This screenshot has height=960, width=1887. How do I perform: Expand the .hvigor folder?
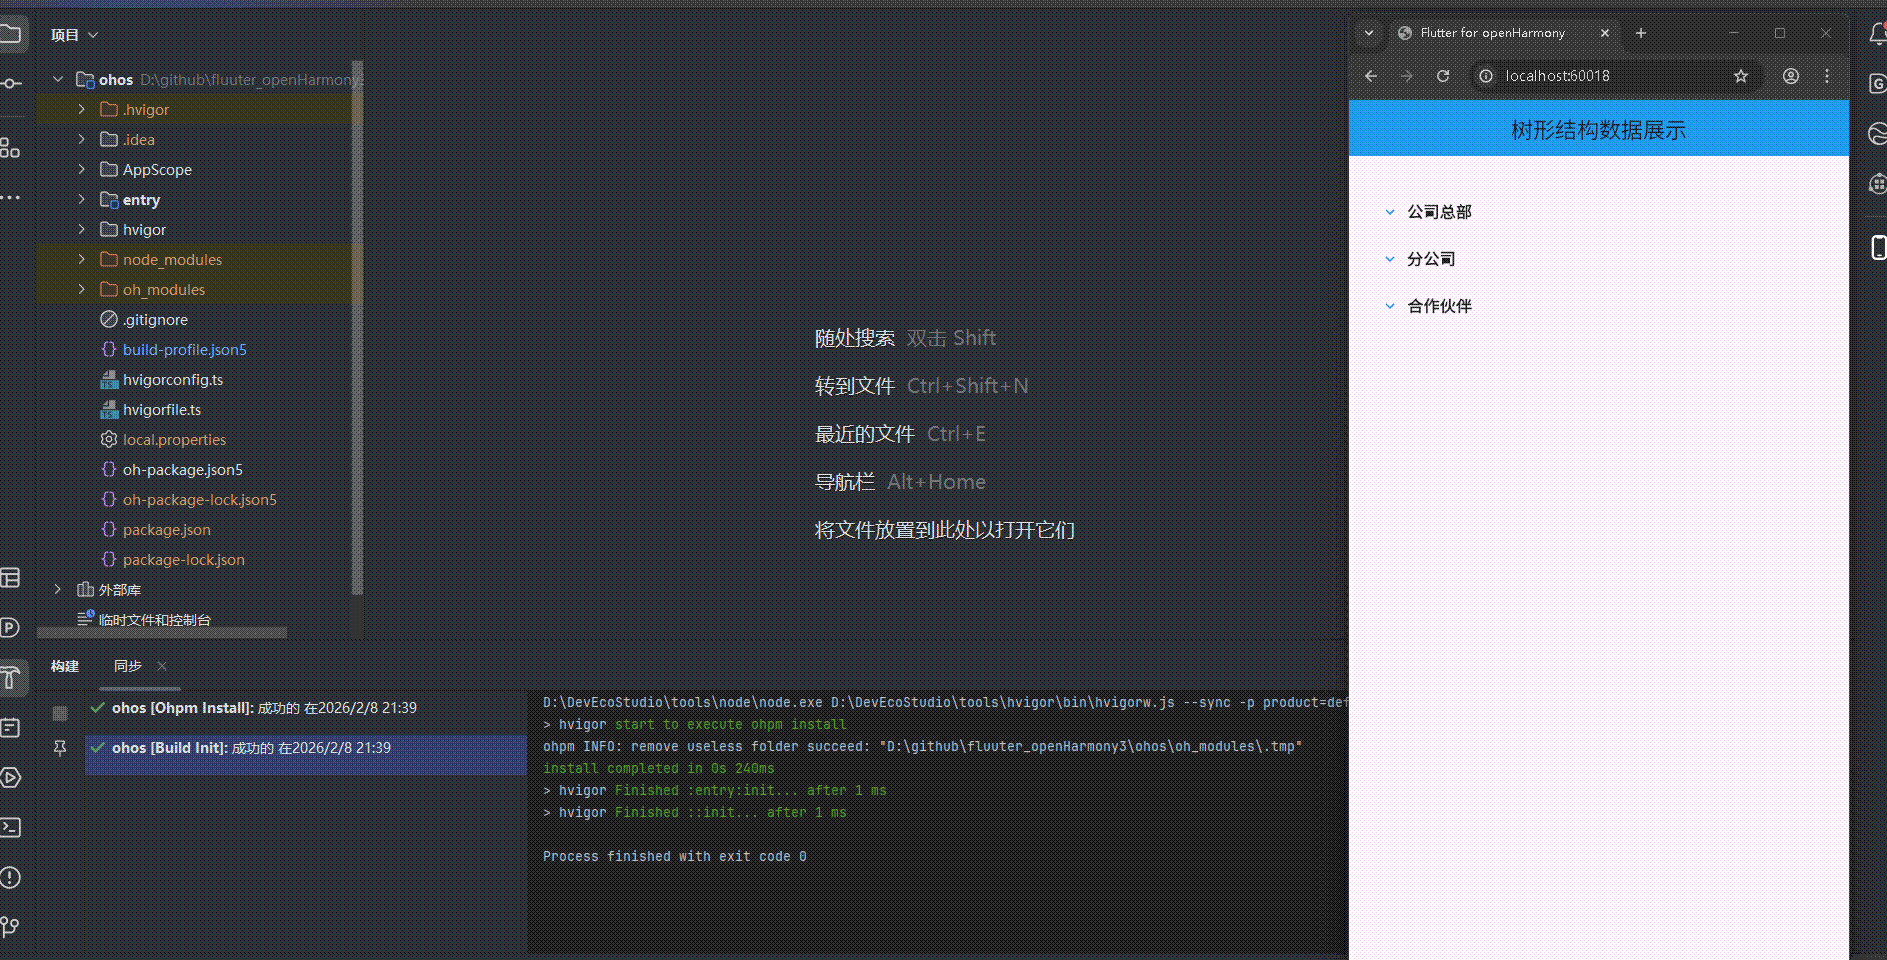tap(82, 109)
